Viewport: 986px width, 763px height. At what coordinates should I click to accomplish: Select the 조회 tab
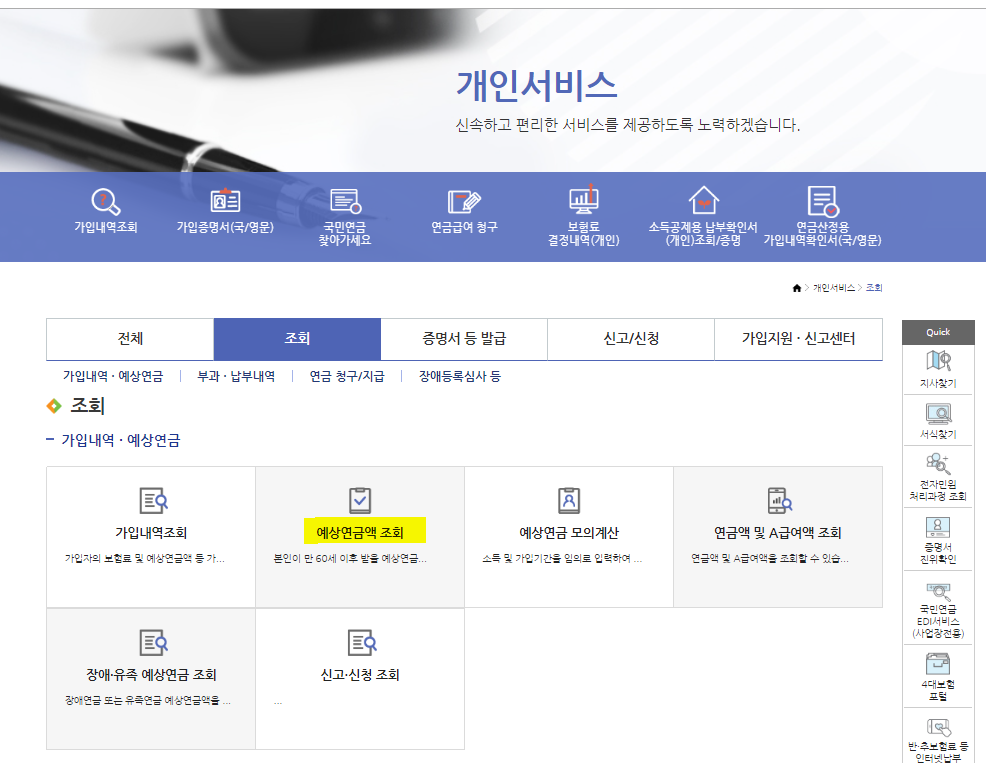click(297, 339)
